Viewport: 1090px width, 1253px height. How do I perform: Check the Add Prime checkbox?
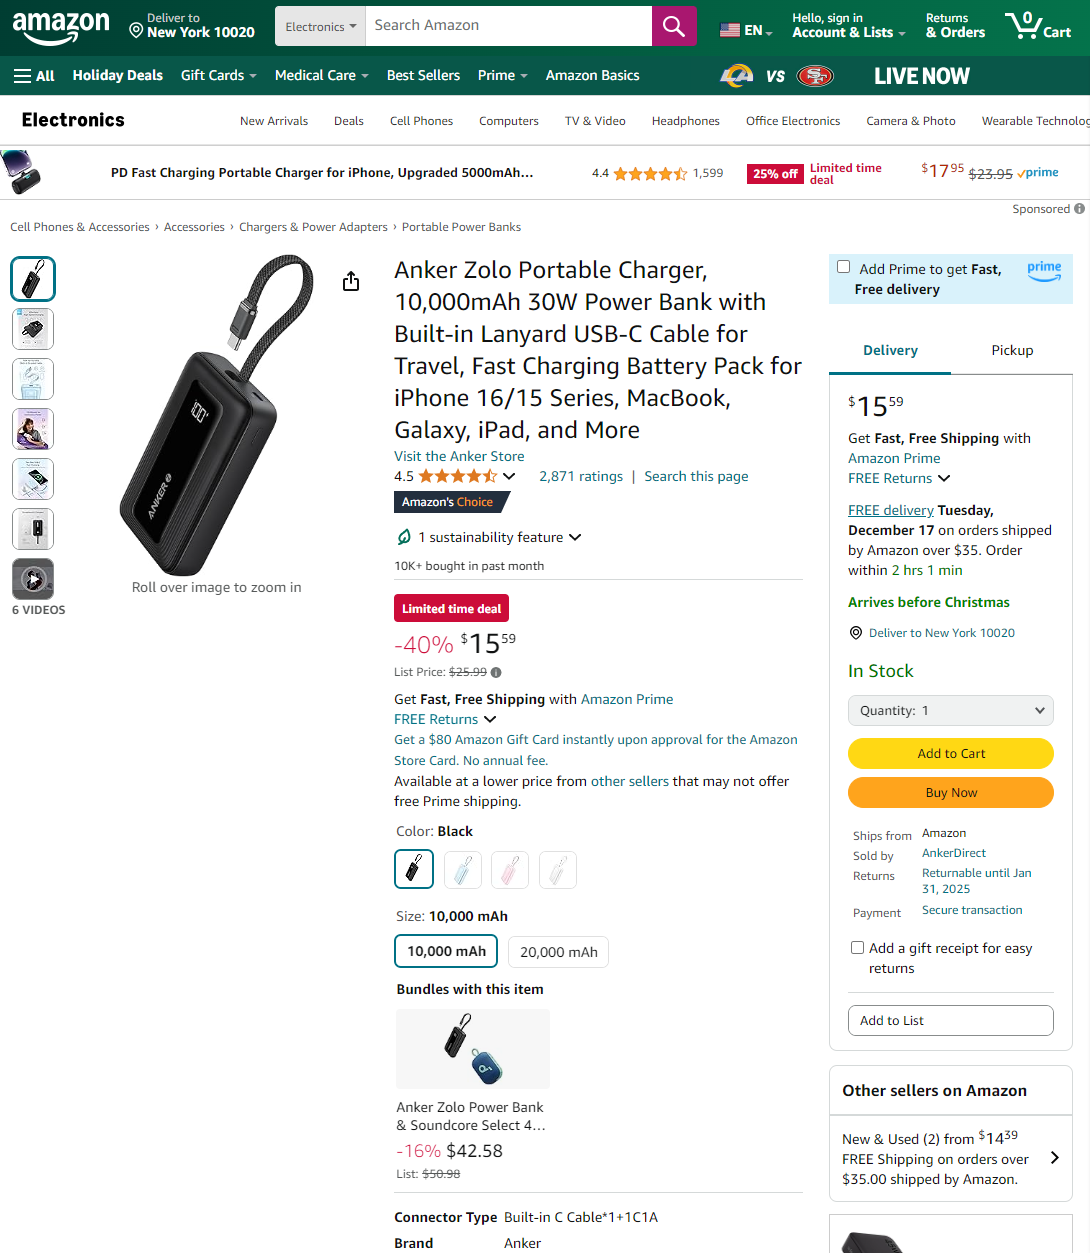pyautogui.click(x=844, y=267)
